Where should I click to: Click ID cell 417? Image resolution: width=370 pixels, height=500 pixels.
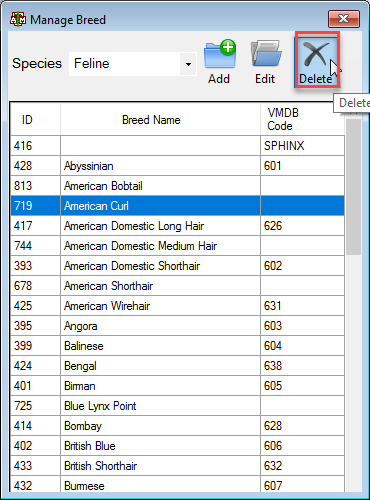(35, 226)
